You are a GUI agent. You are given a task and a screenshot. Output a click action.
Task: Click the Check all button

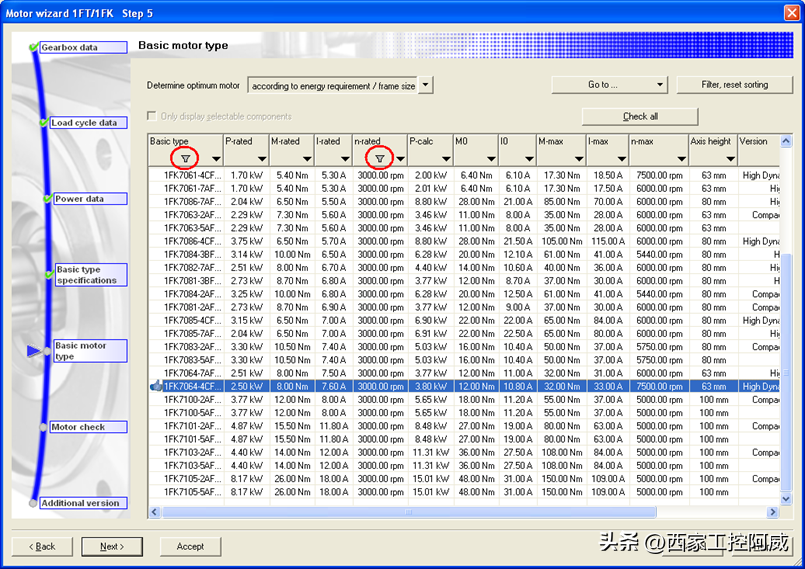[x=640, y=116]
